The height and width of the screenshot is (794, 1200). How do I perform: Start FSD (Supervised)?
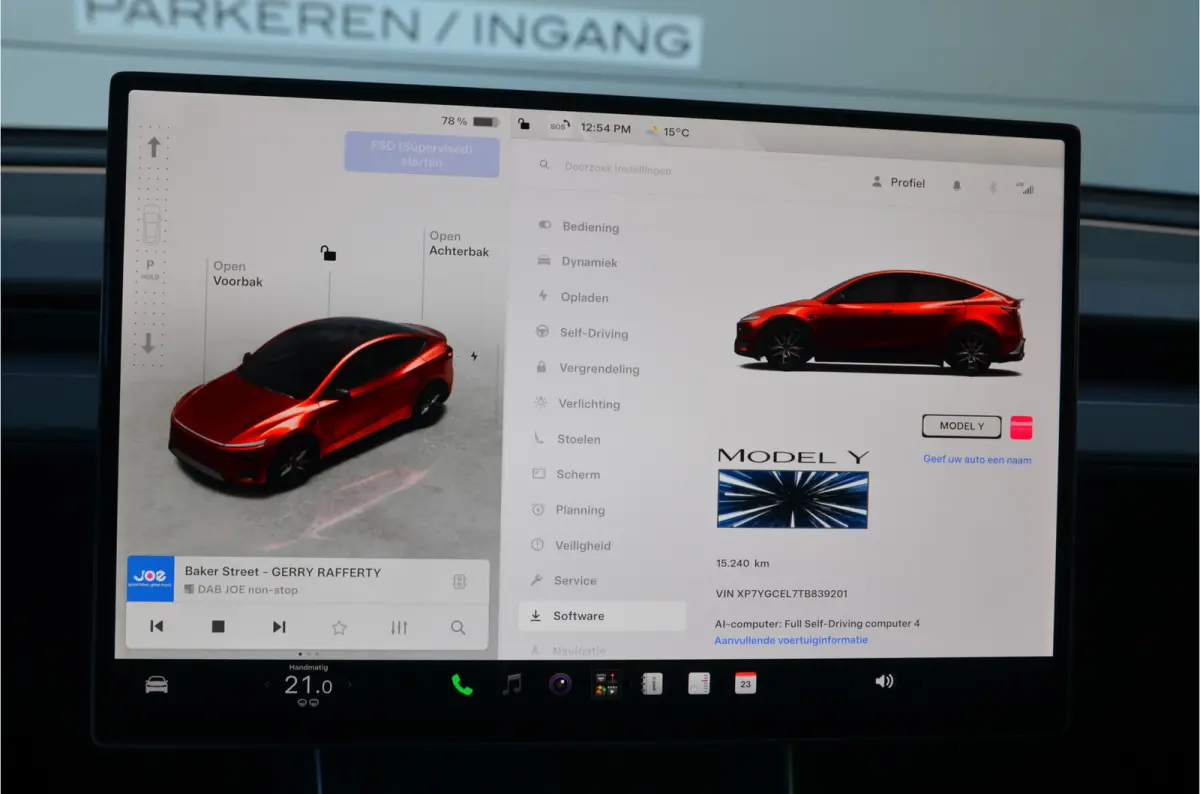[422, 154]
